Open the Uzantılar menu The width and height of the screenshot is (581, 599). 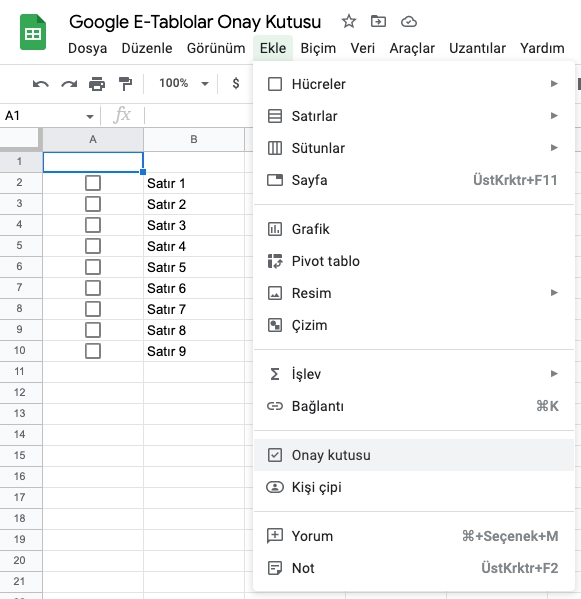477,49
